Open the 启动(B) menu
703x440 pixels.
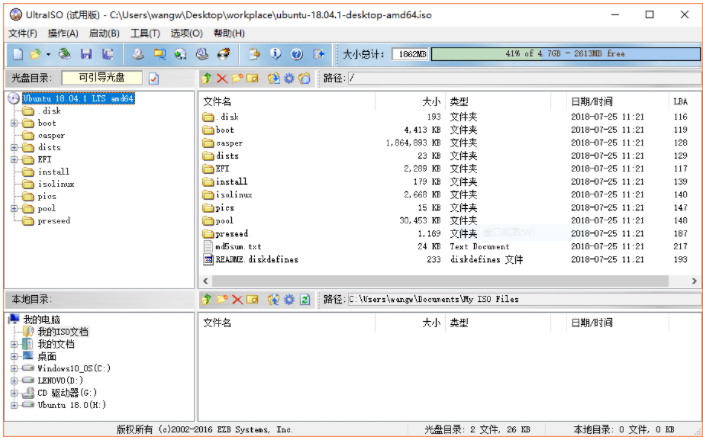point(104,34)
